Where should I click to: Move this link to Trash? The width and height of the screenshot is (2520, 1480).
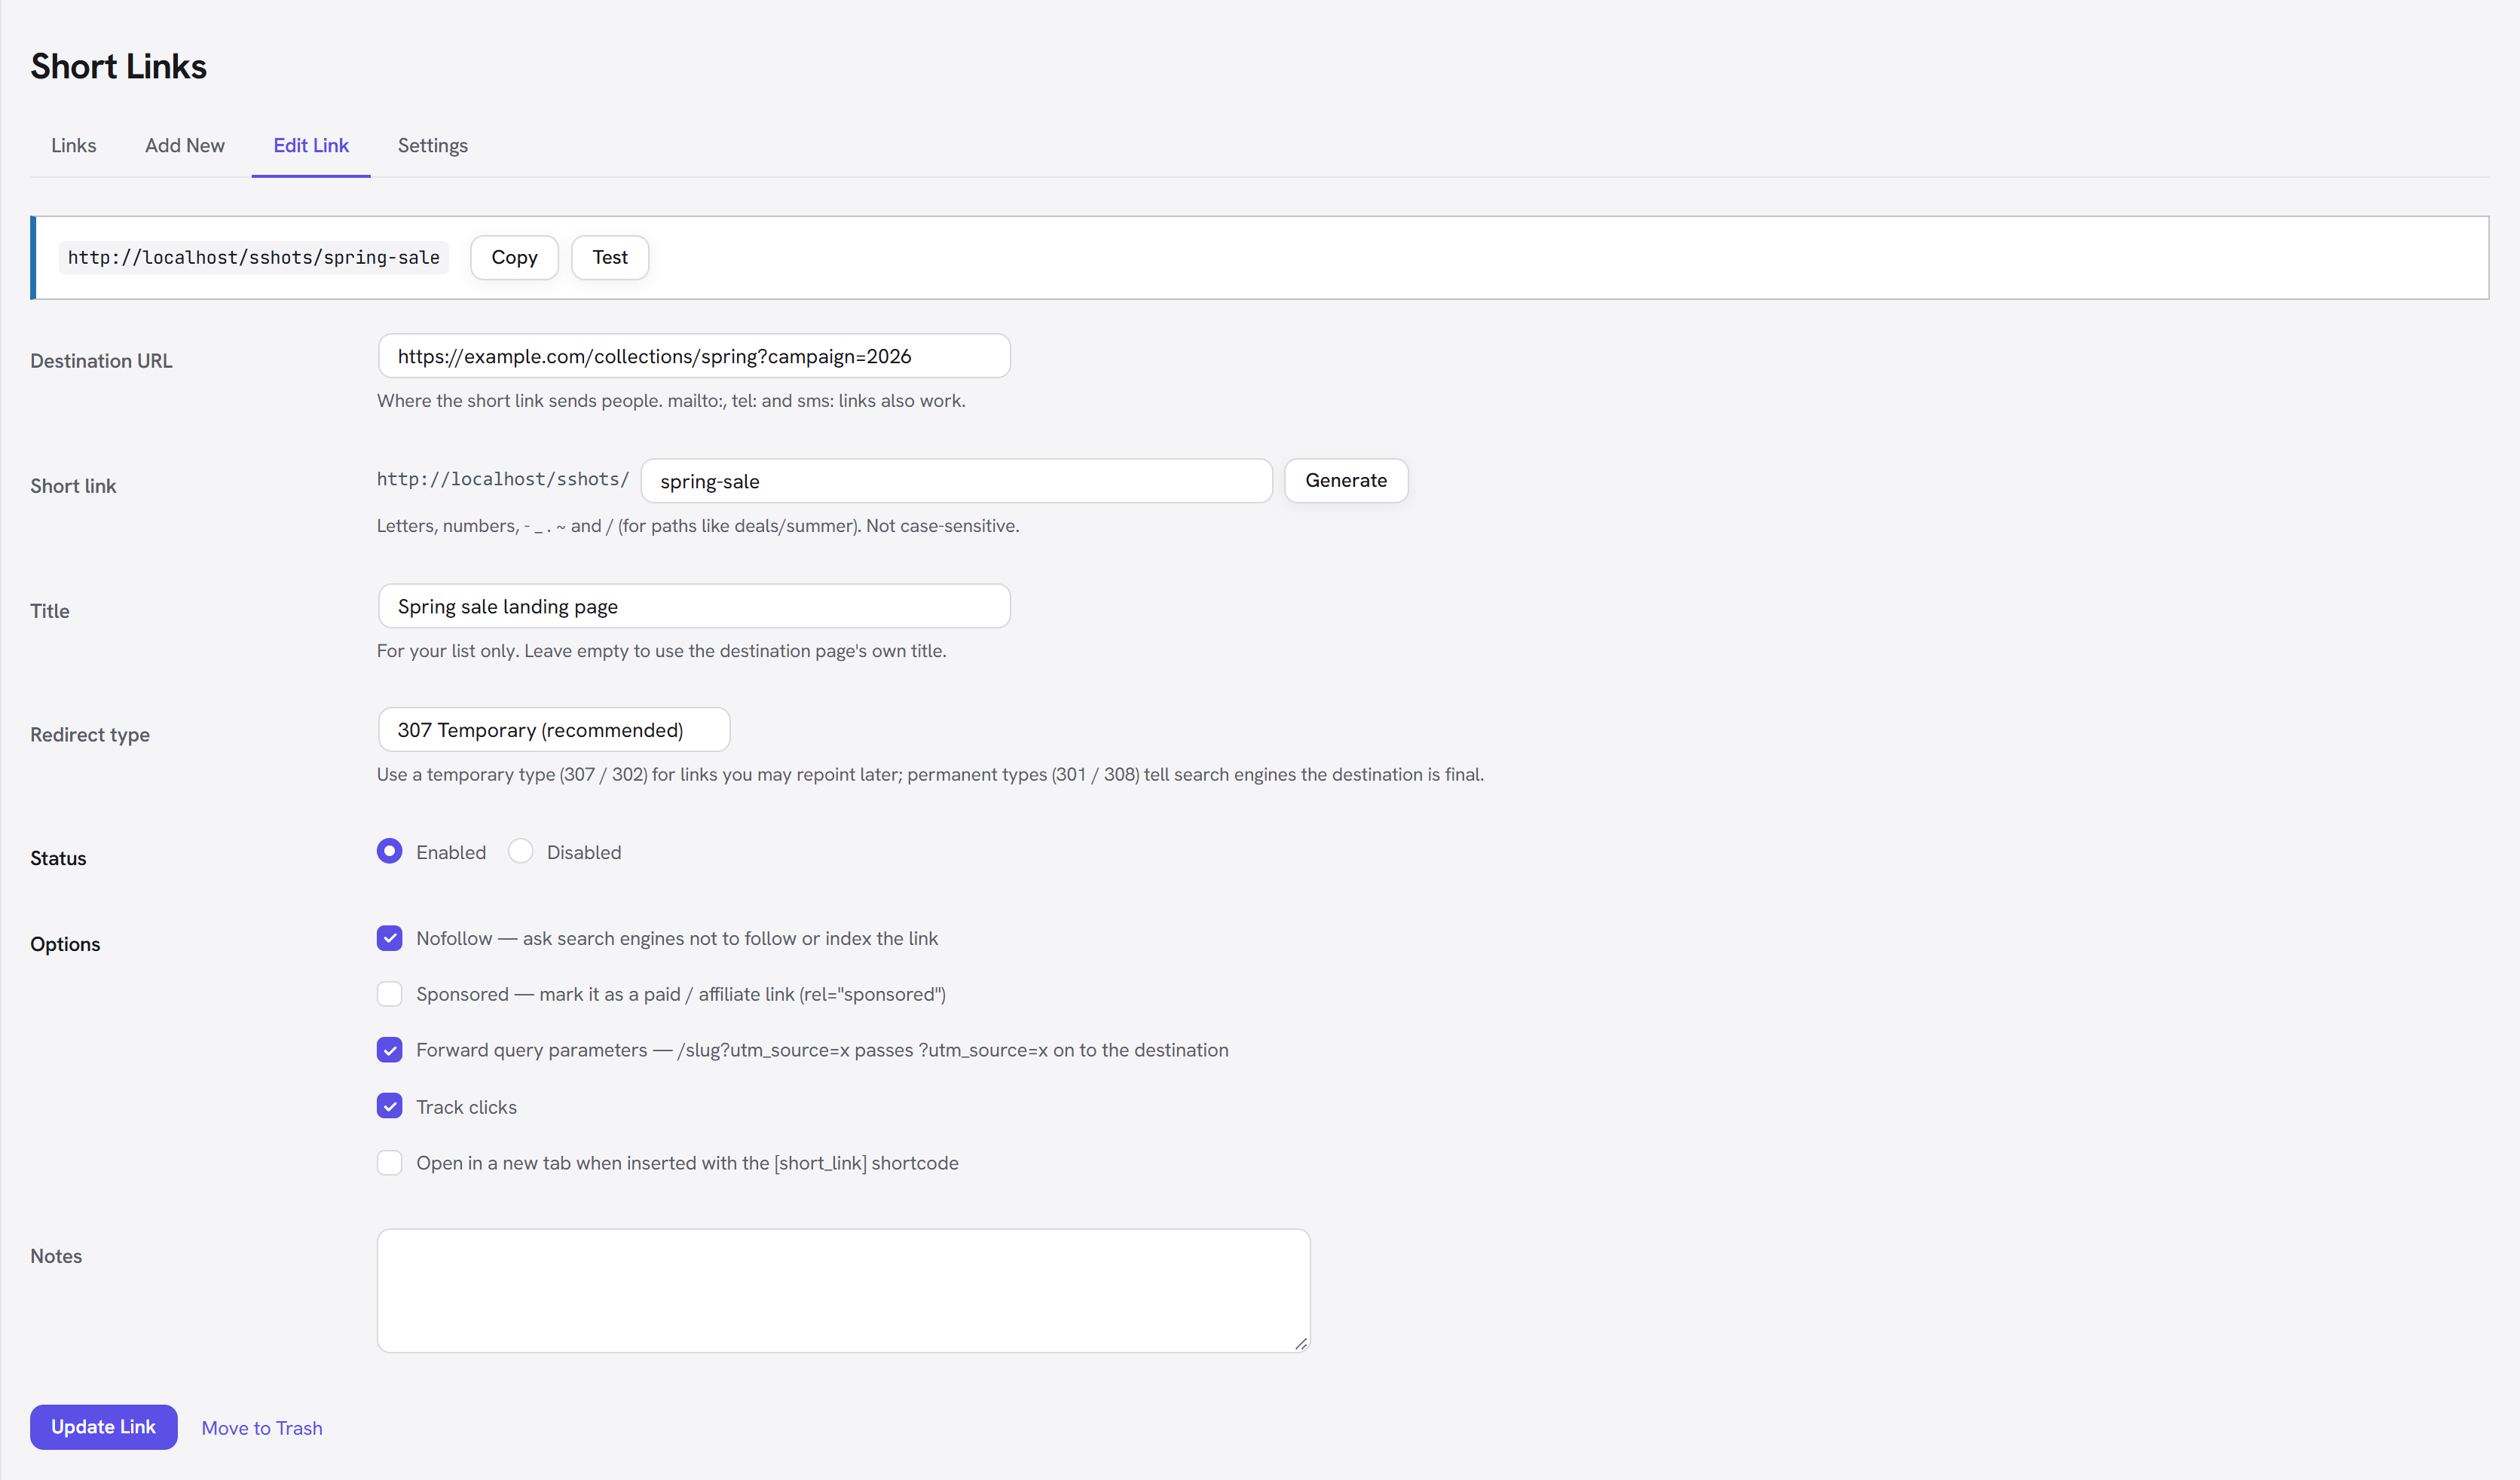pos(262,1428)
